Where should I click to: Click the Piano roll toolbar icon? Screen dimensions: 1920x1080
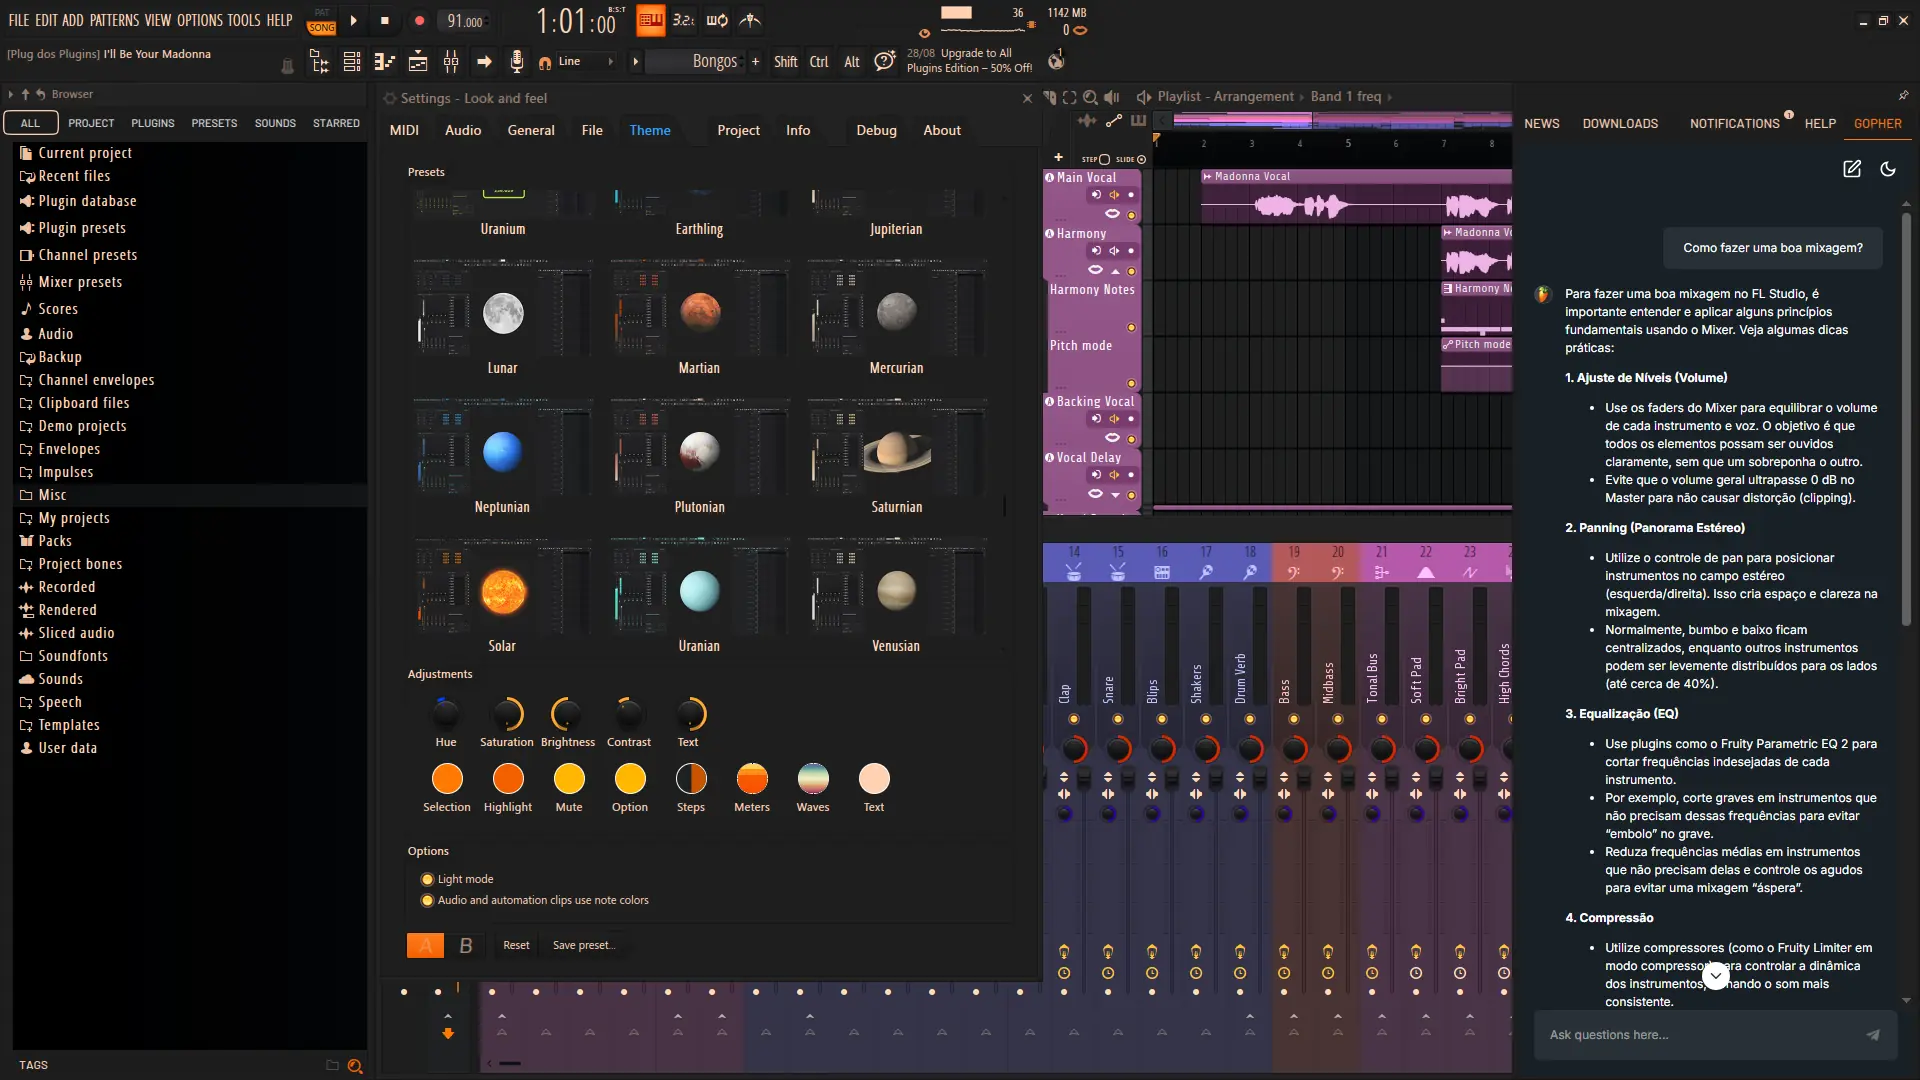pyautogui.click(x=385, y=62)
